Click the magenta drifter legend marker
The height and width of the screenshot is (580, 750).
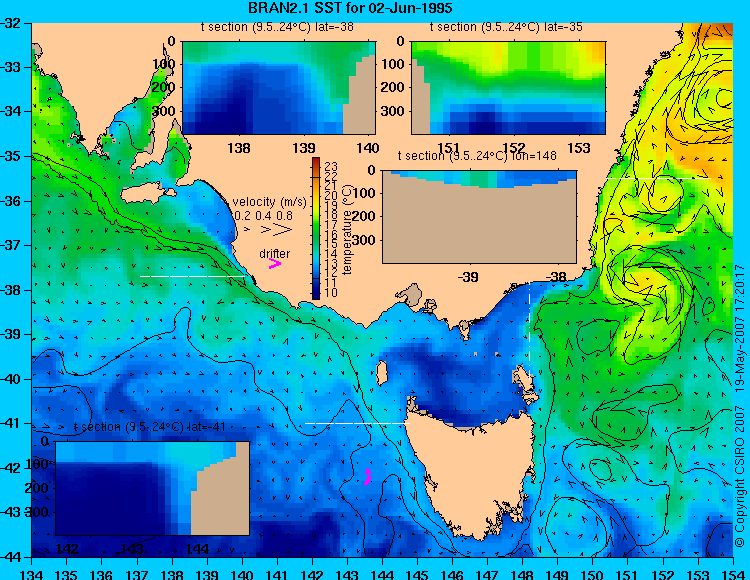(x=275, y=263)
